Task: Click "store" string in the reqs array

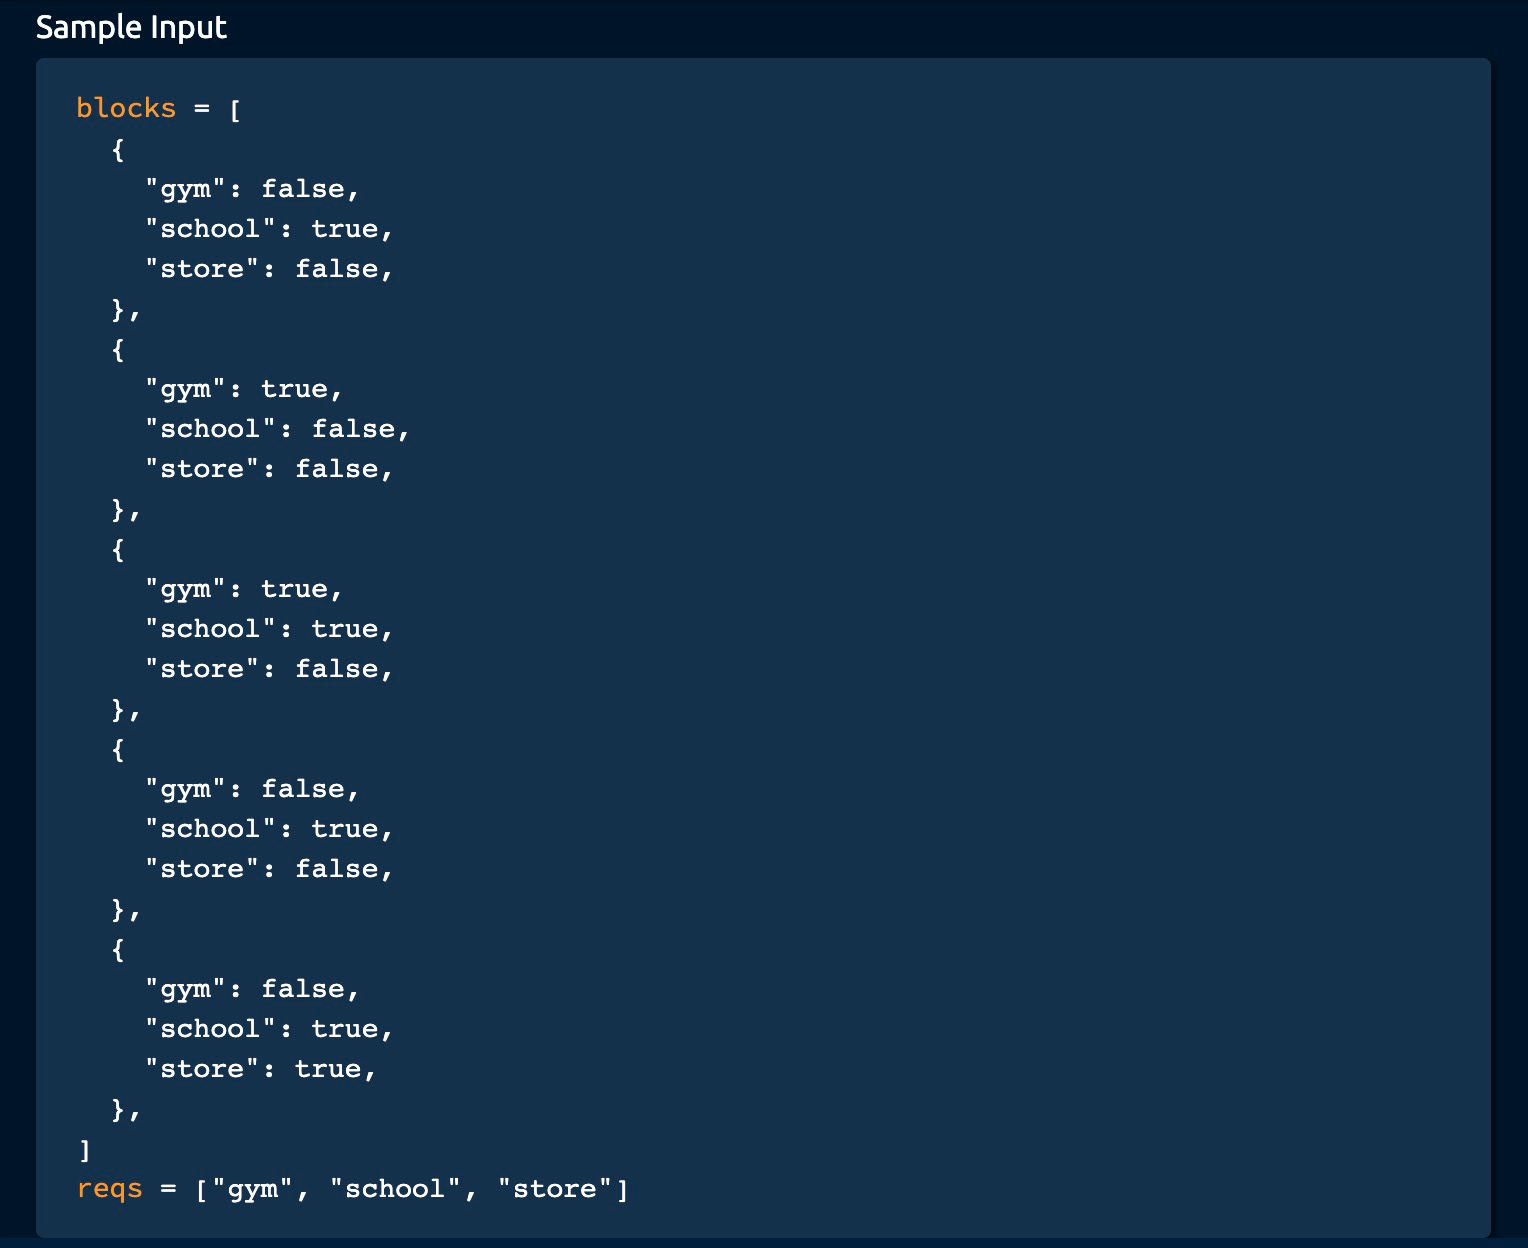Action: [x=555, y=1189]
